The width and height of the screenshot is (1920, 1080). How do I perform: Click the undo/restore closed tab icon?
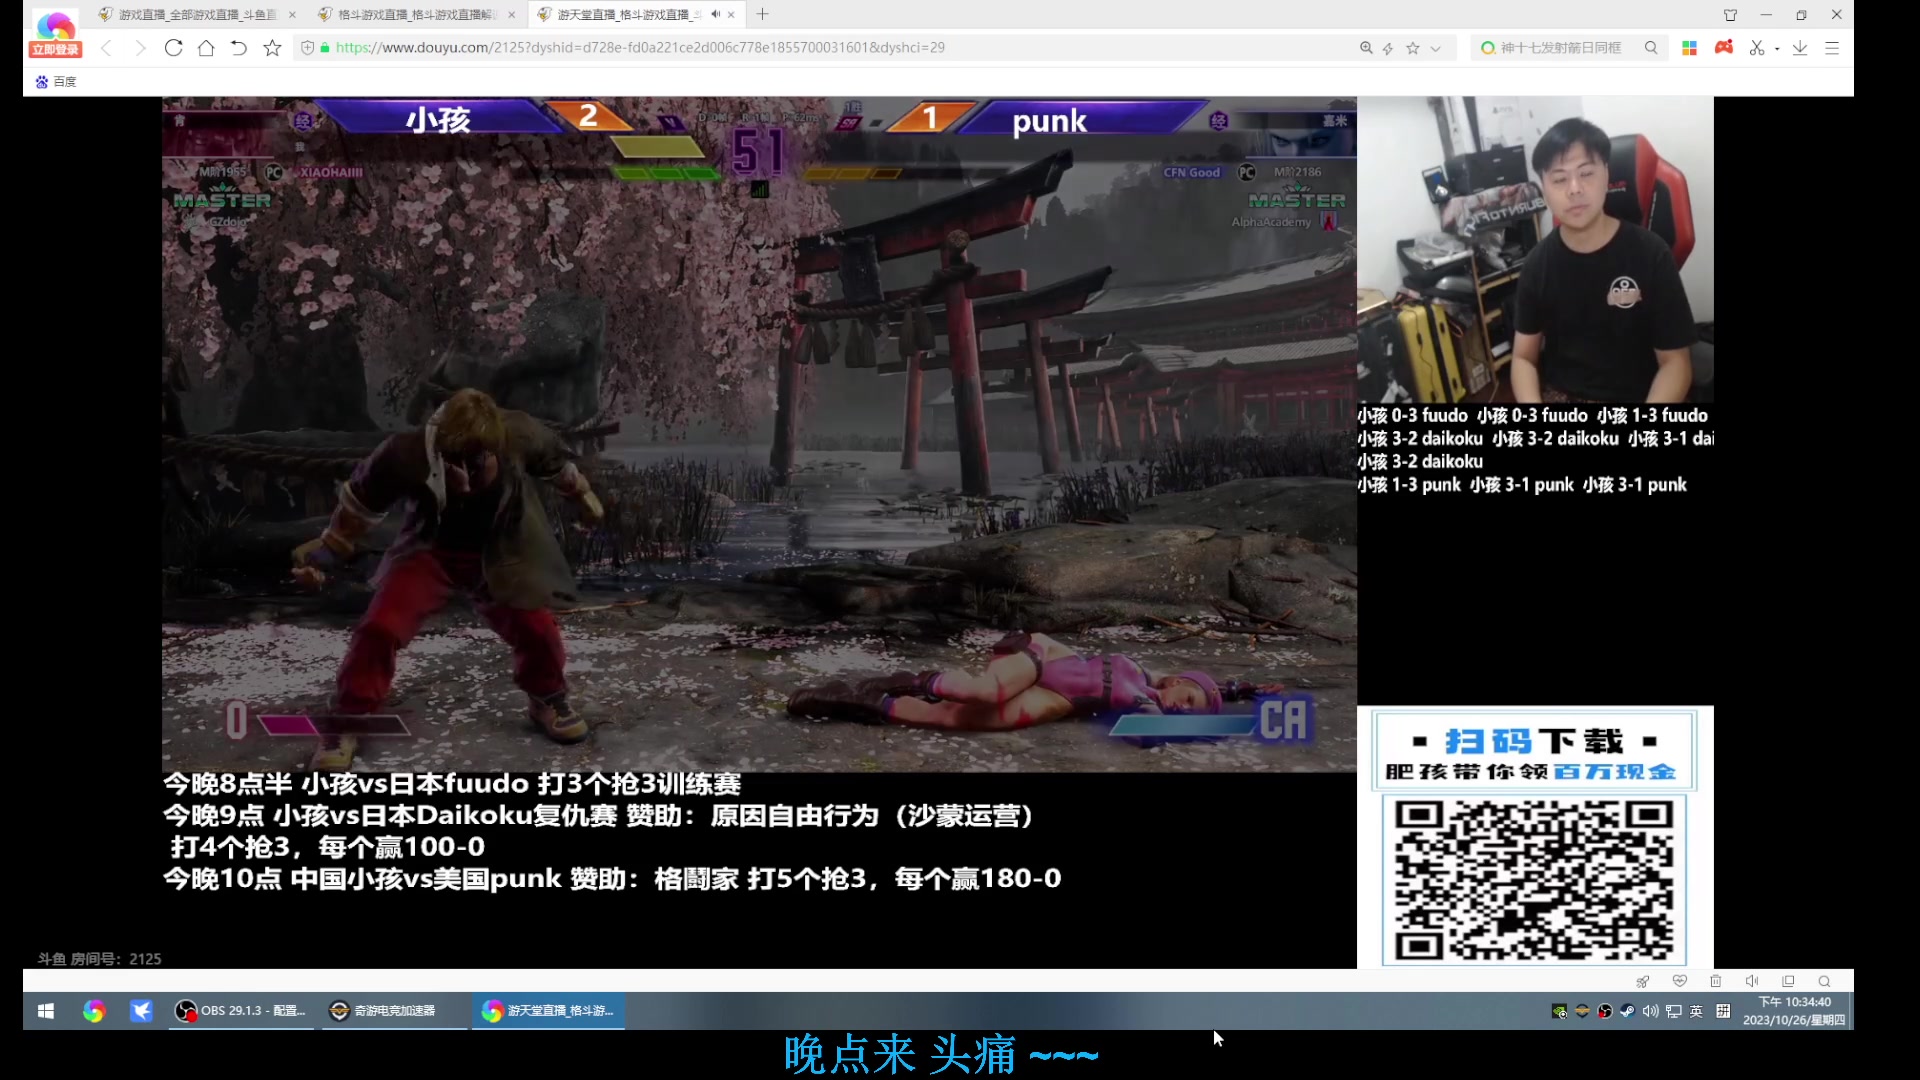coord(238,48)
